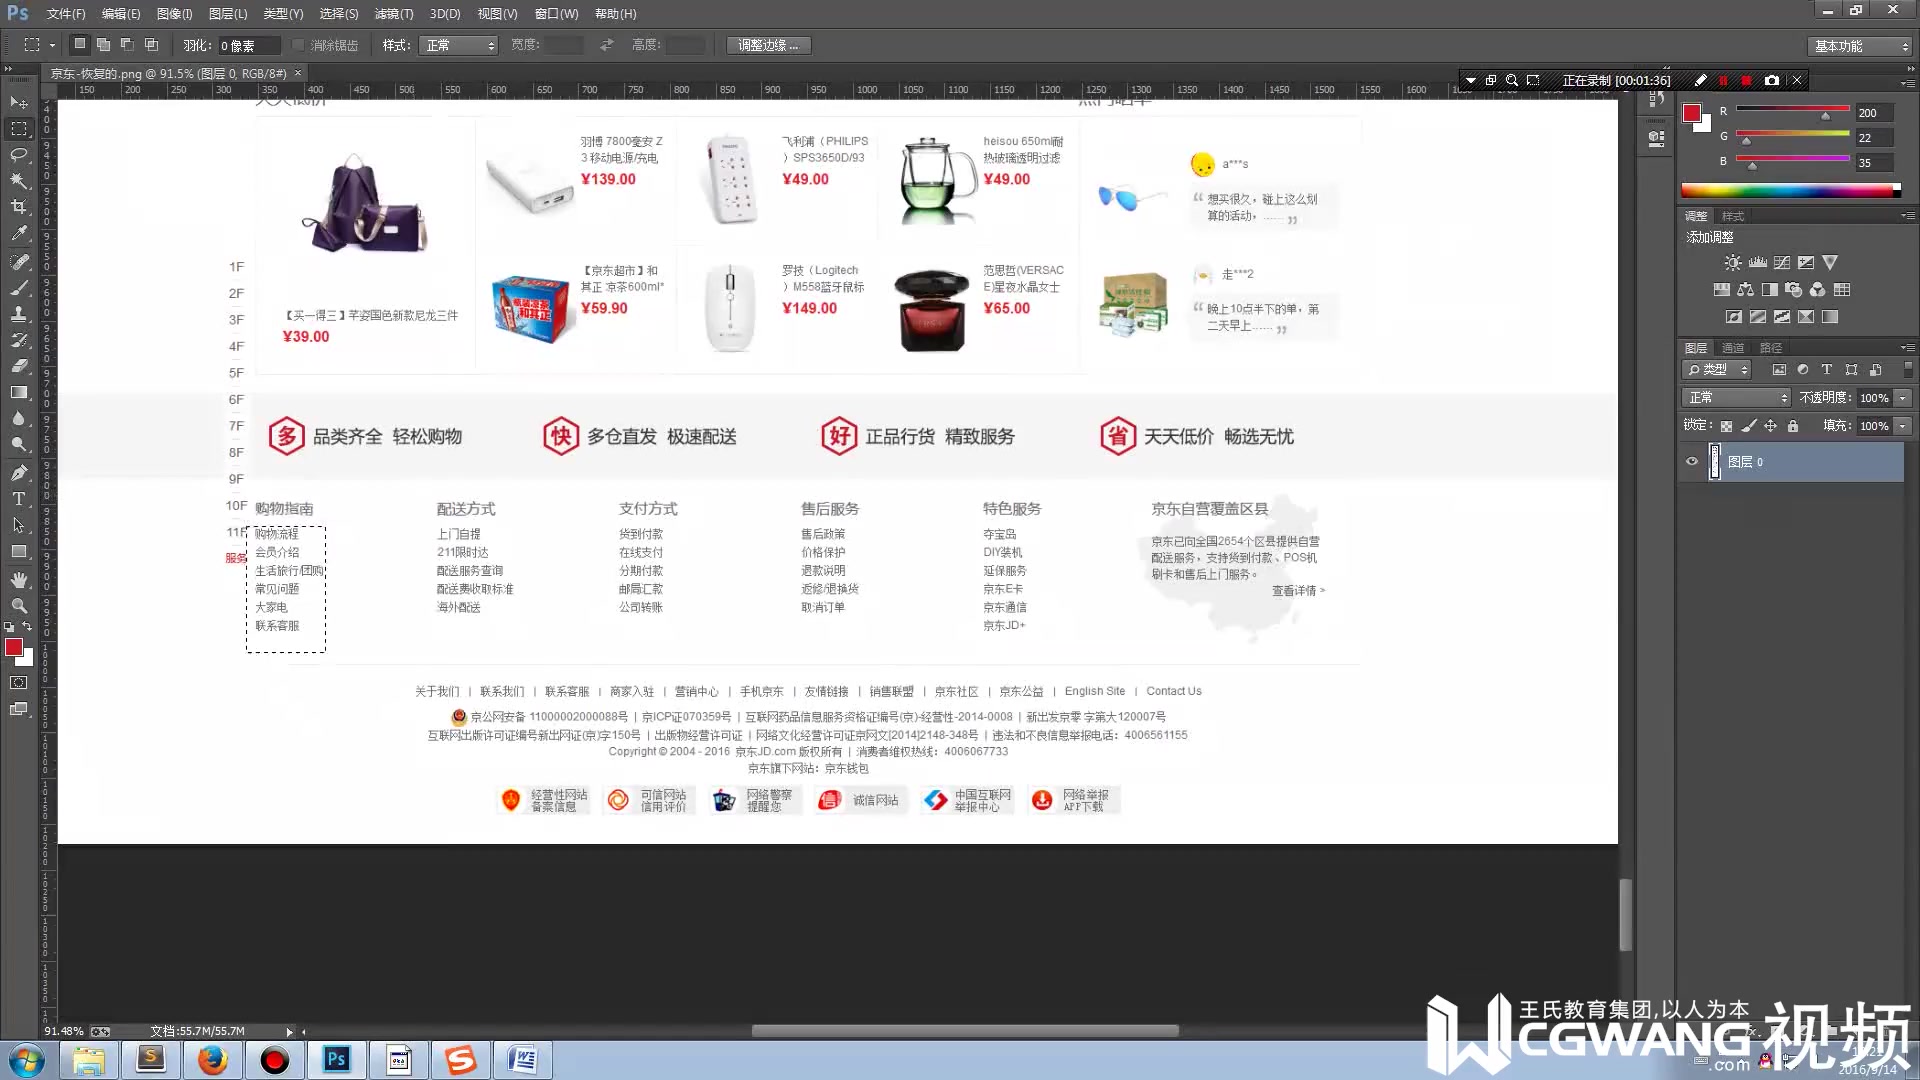Viewport: 1920px width, 1080px height.
Task: Select the Horizontal Type tool
Action: [19, 499]
